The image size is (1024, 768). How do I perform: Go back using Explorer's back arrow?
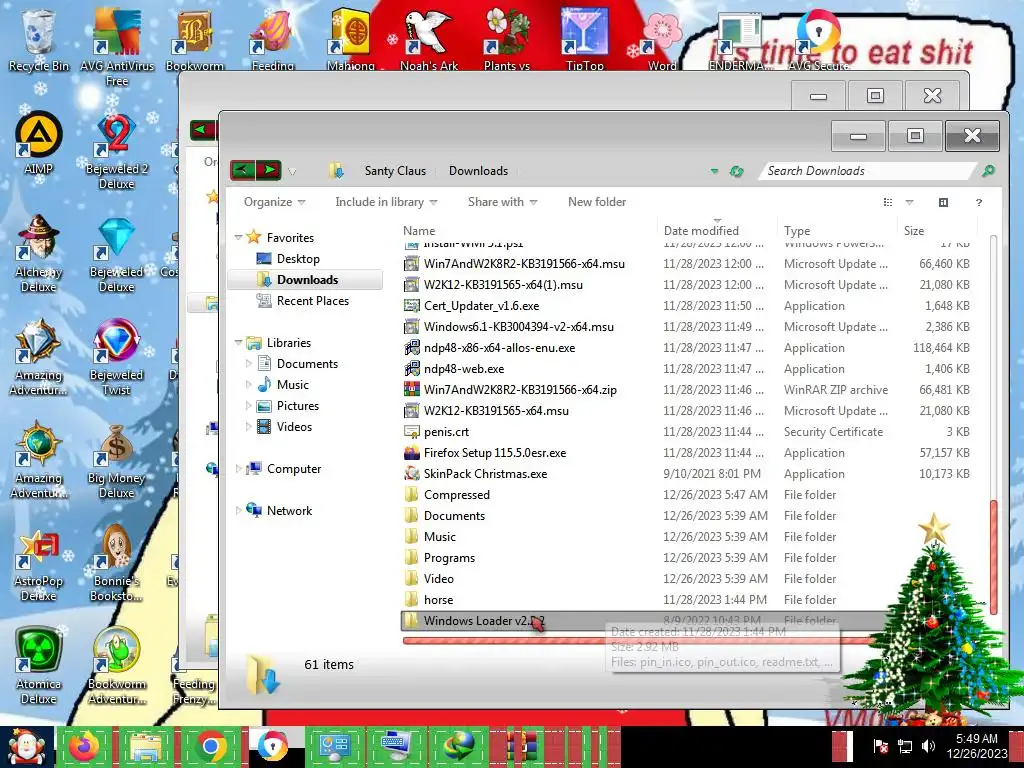(x=243, y=170)
